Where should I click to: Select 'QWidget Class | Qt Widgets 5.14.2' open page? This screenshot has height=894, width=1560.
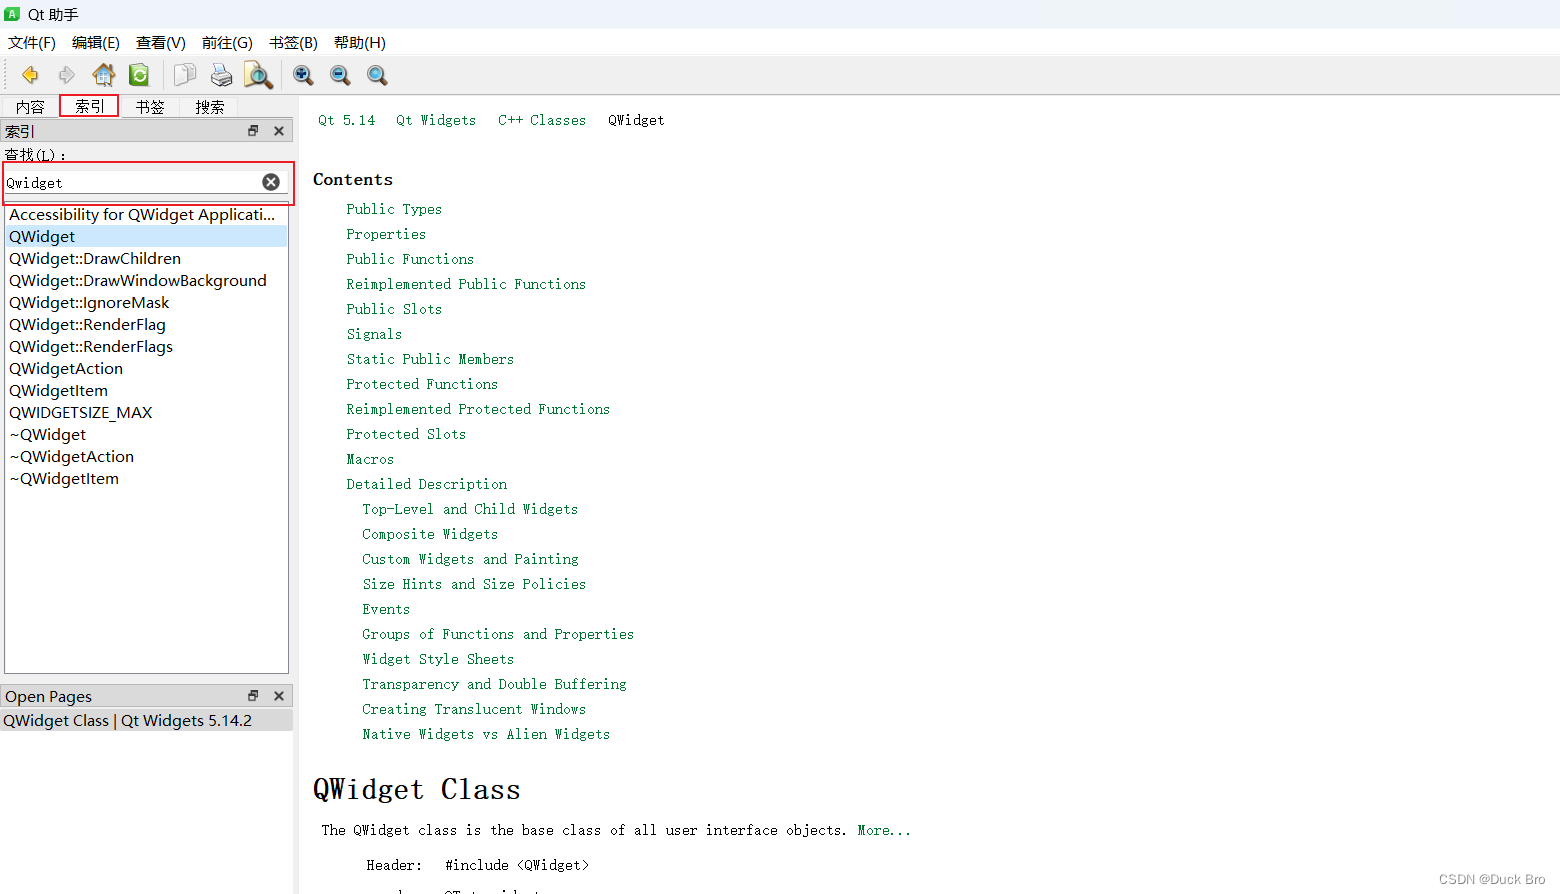point(146,721)
